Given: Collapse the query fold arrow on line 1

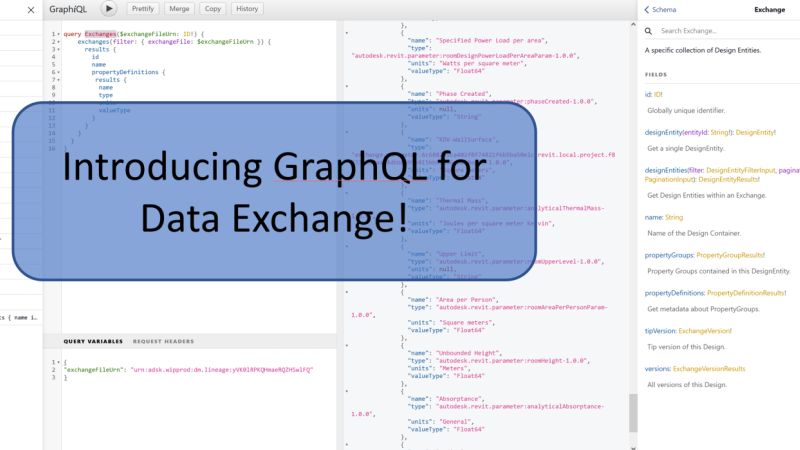Looking at the screenshot, I should tap(58, 34).
